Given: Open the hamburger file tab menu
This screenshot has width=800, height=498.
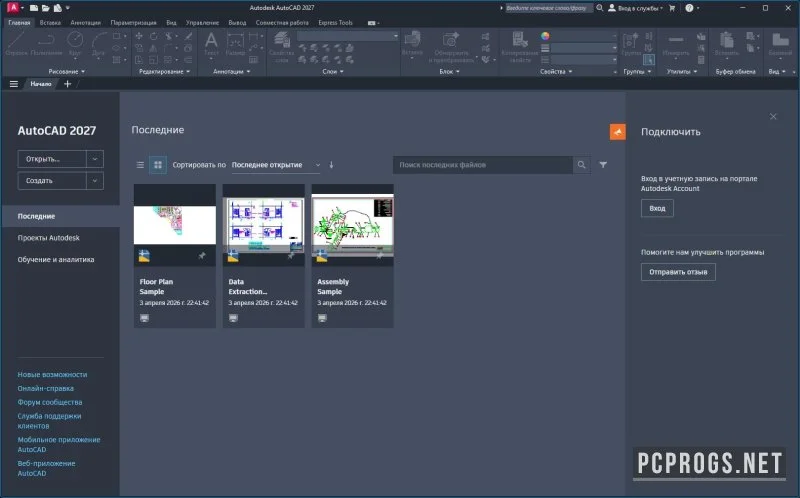Looking at the screenshot, I should pos(14,84).
